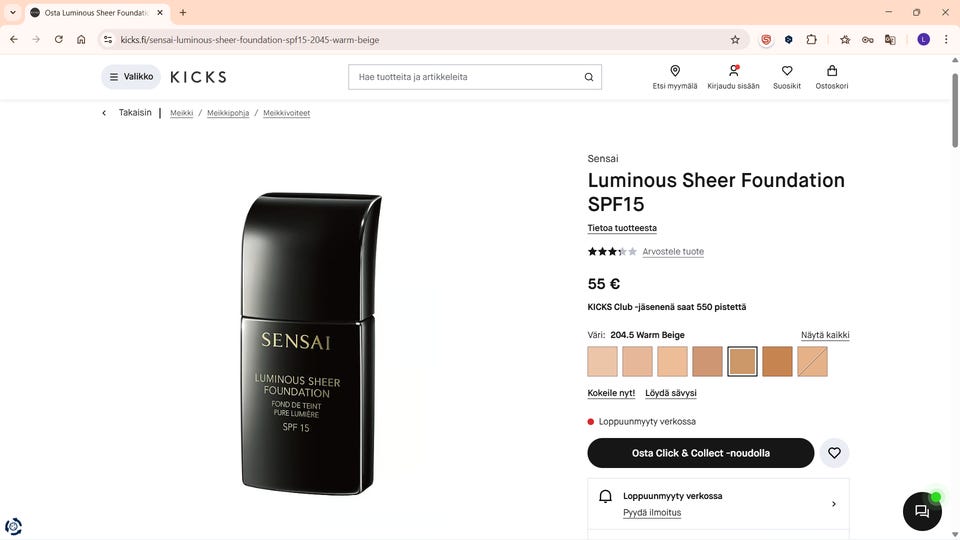Select the last two-tone shade swatch

(812, 361)
